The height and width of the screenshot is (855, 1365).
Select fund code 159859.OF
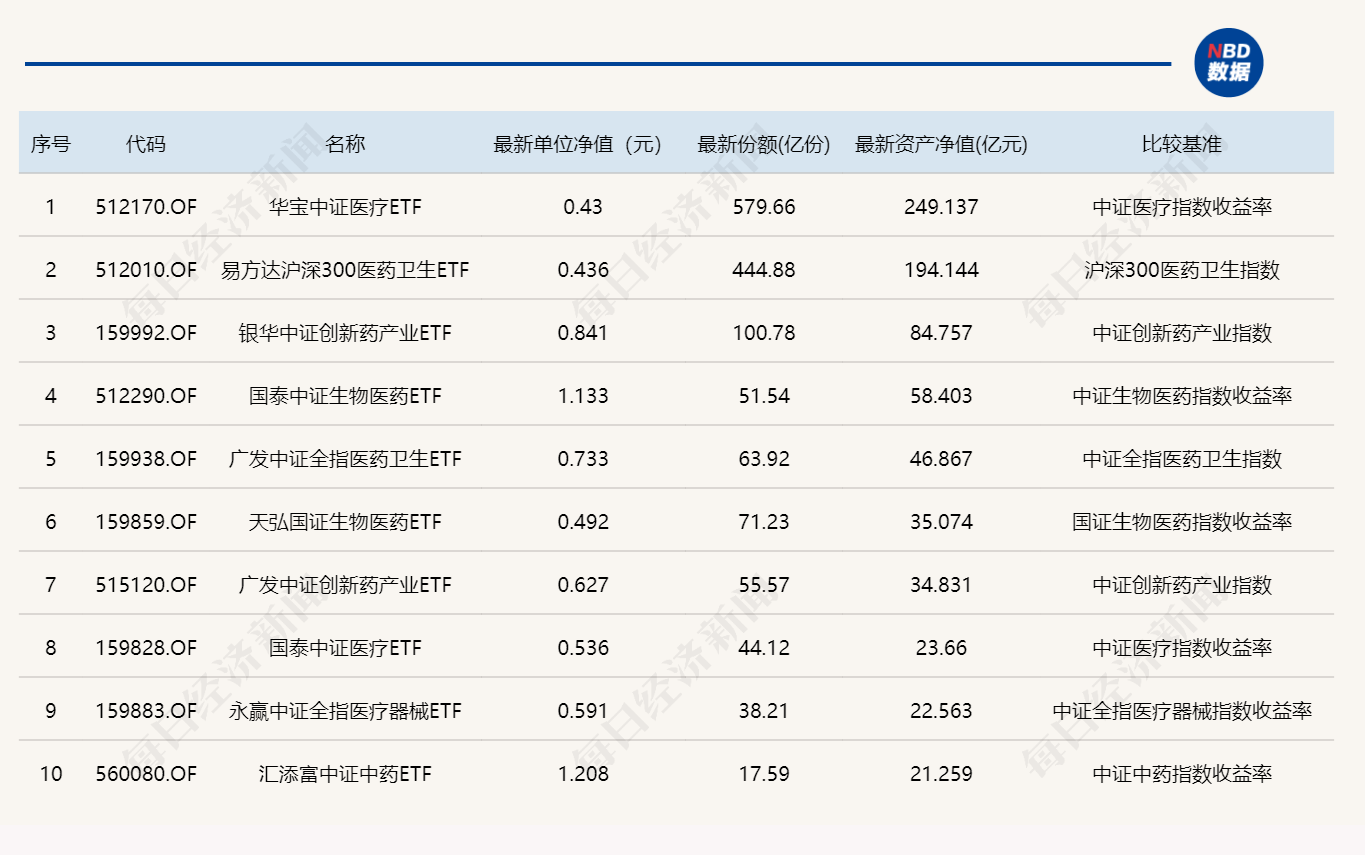click(146, 522)
